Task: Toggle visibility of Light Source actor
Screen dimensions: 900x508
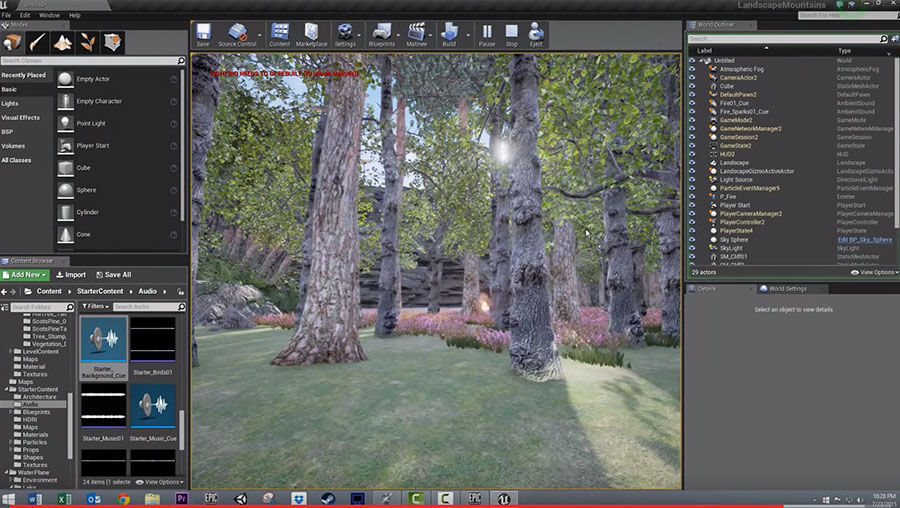Action: point(691,179)
